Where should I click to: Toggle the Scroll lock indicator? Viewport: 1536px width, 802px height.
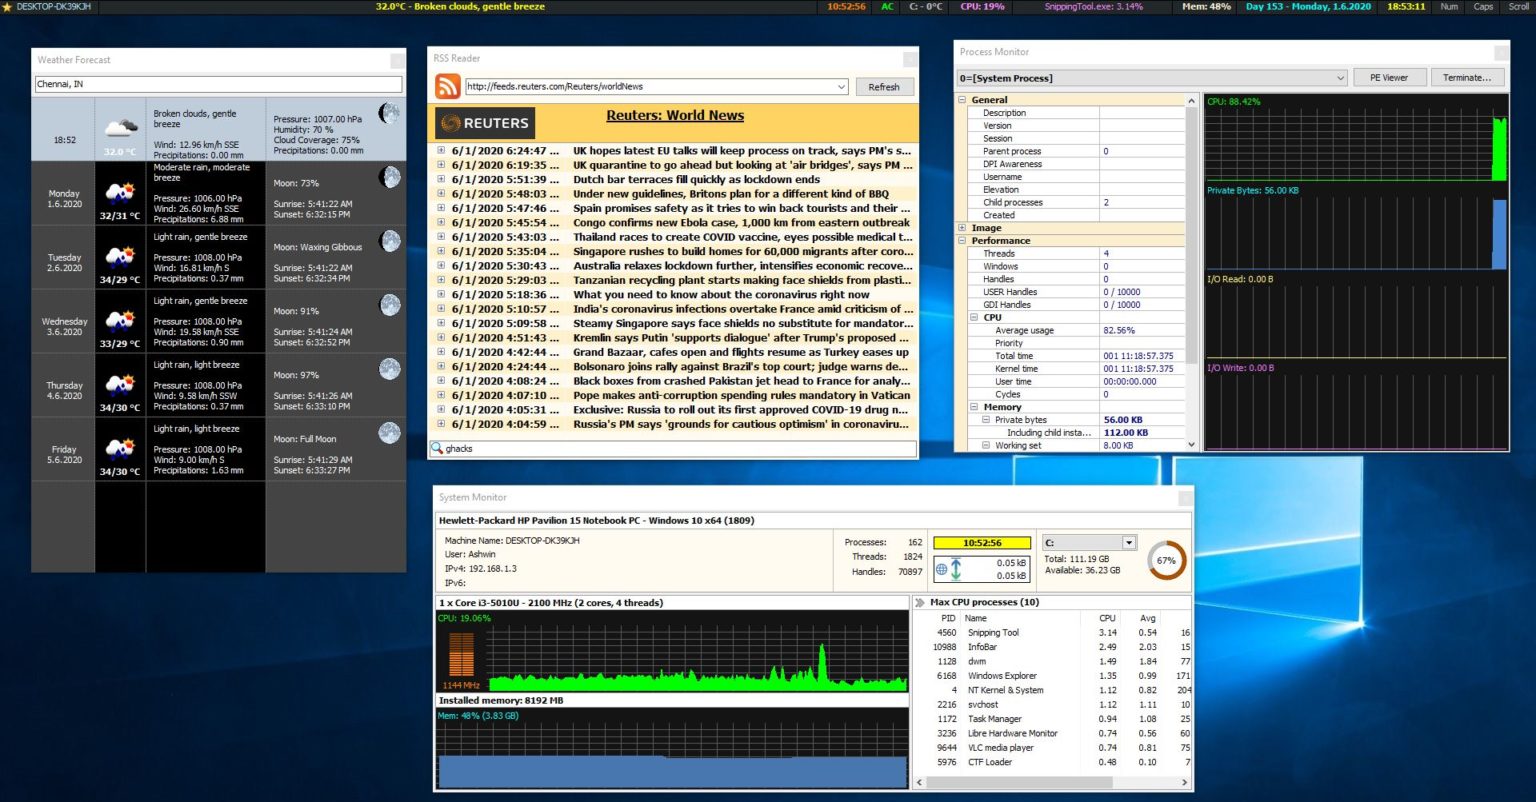1517,7
